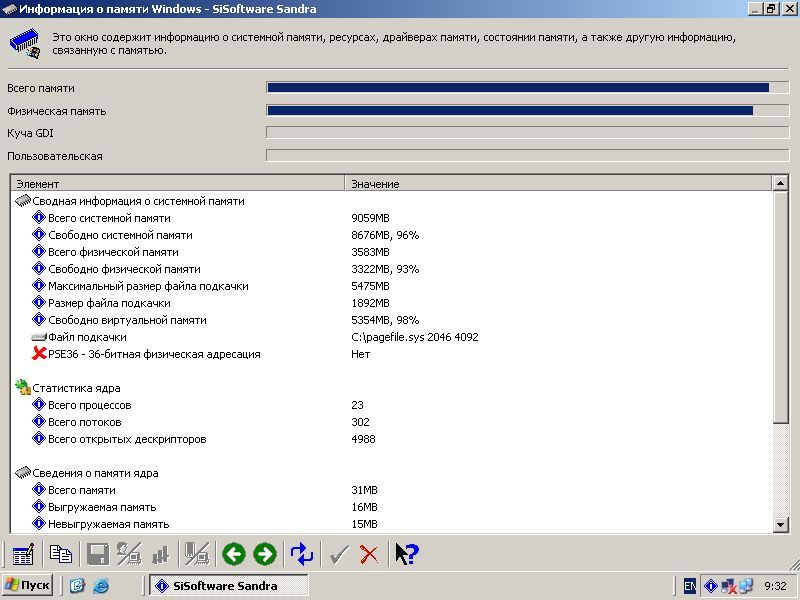800x600 pixels.
Task: Click the floppy disk Save icon
Action: coord(98,554)
